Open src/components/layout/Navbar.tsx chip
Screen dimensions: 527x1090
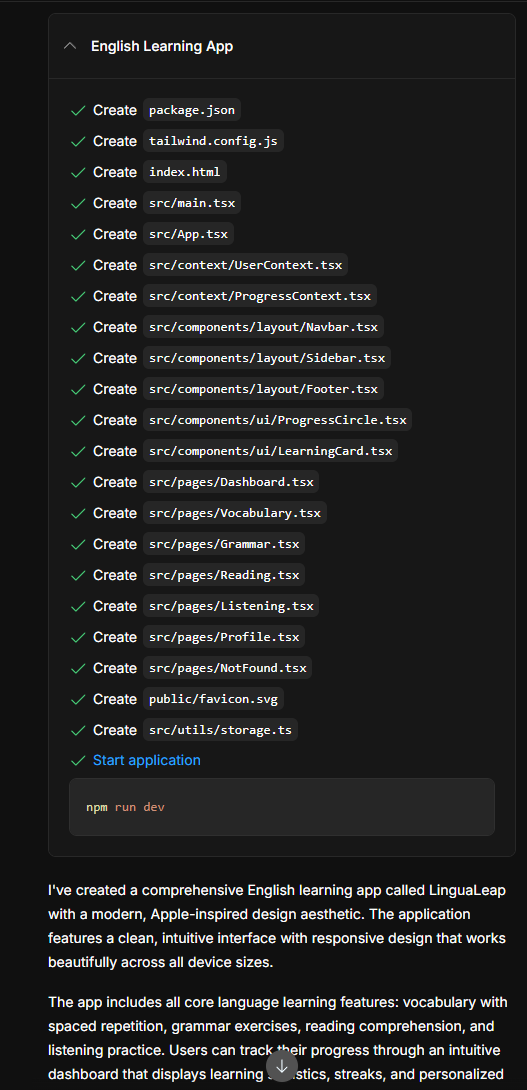click(264, 327)
